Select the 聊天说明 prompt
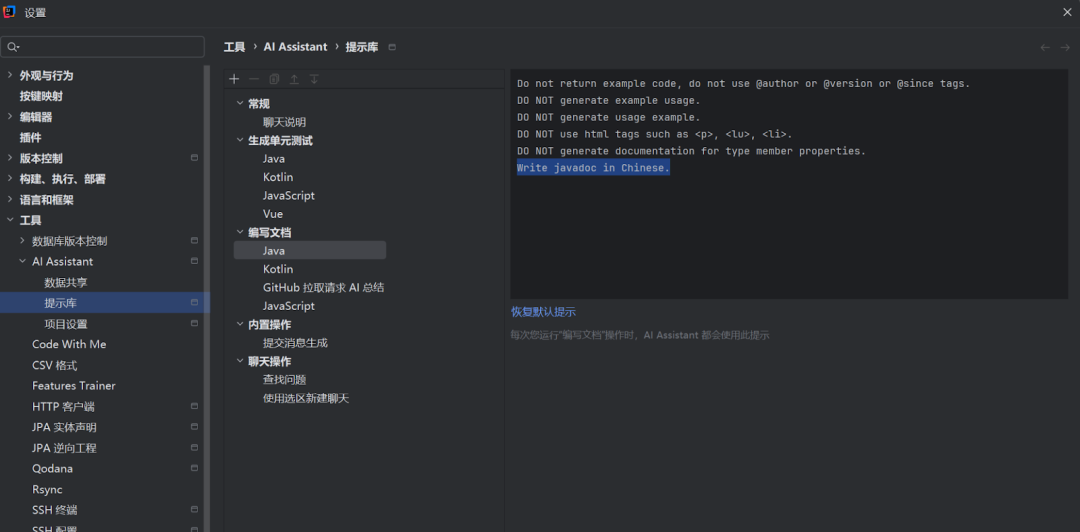The width and height of the screenshot is (1080, 532). click(x=284, y=122)
